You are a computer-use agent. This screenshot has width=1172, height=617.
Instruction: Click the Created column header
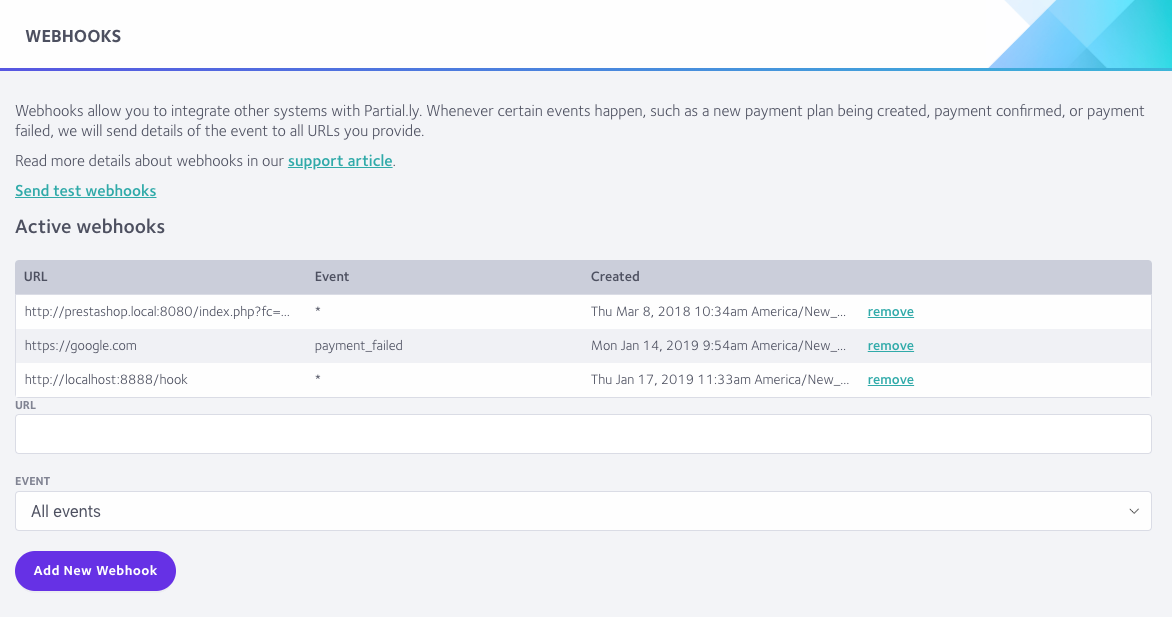coord(615,277)
